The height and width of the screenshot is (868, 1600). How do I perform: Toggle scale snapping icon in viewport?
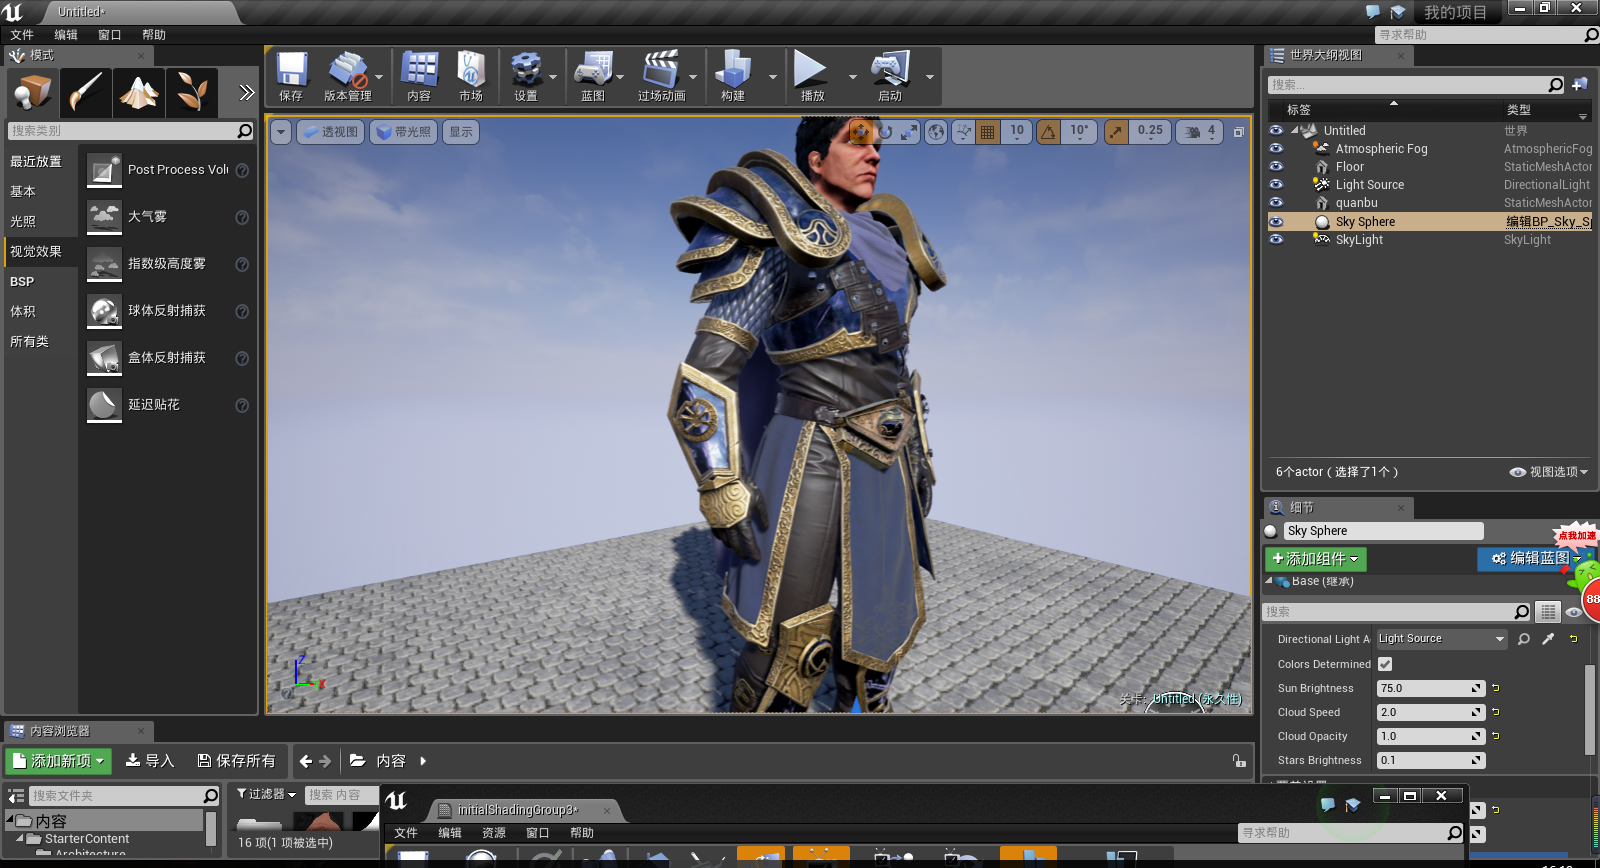point(1116,132)
